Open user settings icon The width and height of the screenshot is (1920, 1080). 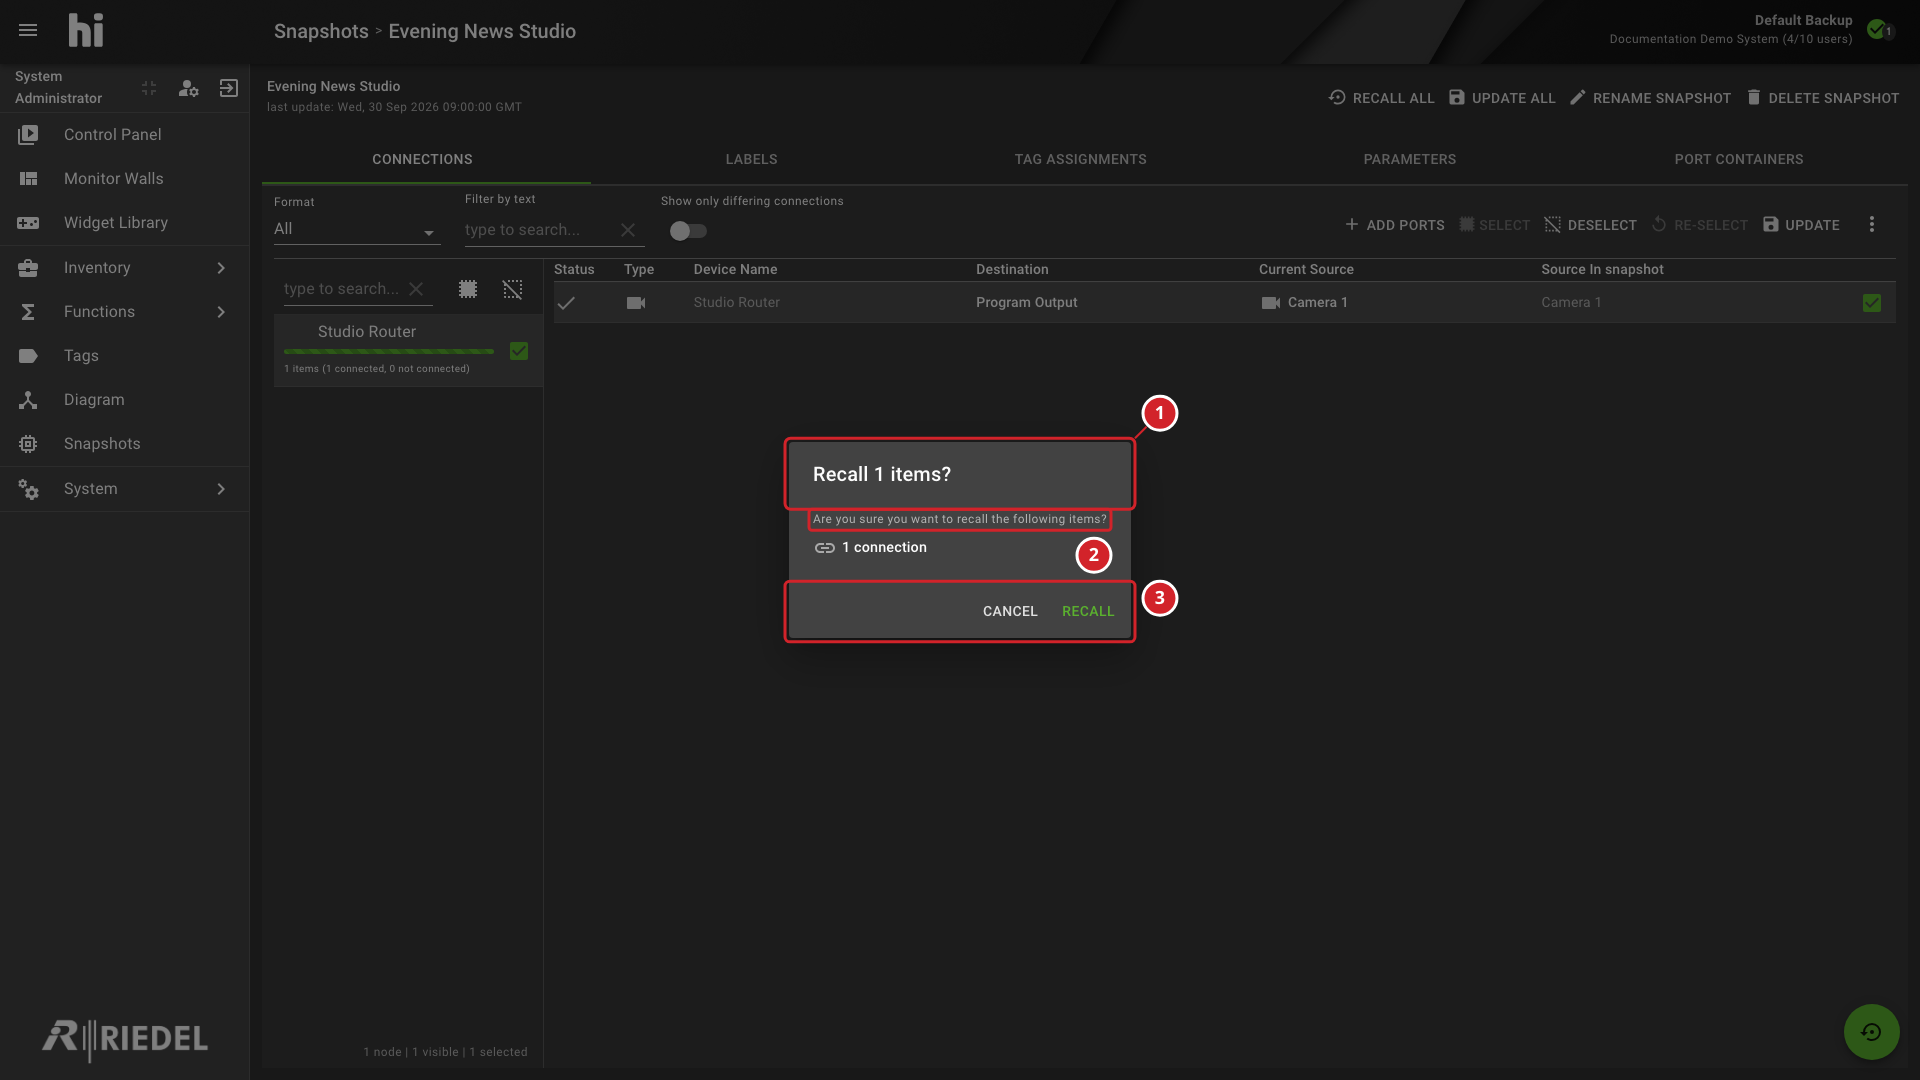(x=188, y=88)
